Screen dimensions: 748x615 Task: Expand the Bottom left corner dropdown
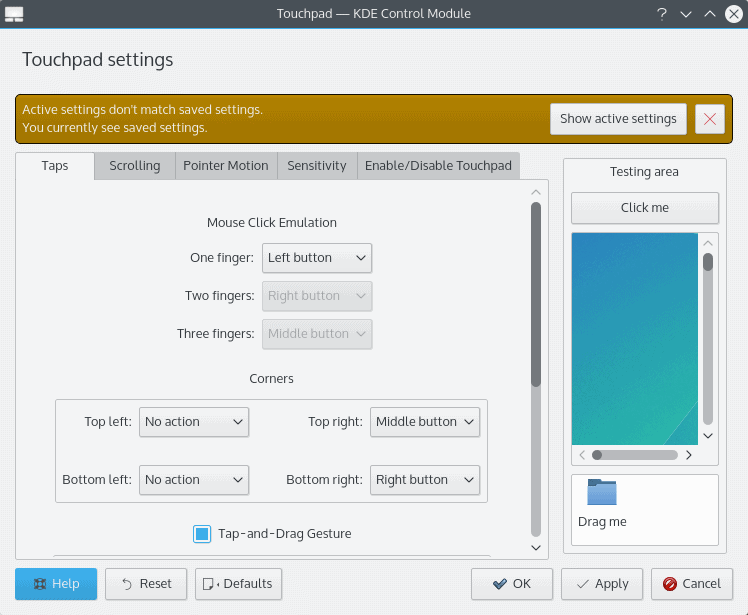pos(193,480)
